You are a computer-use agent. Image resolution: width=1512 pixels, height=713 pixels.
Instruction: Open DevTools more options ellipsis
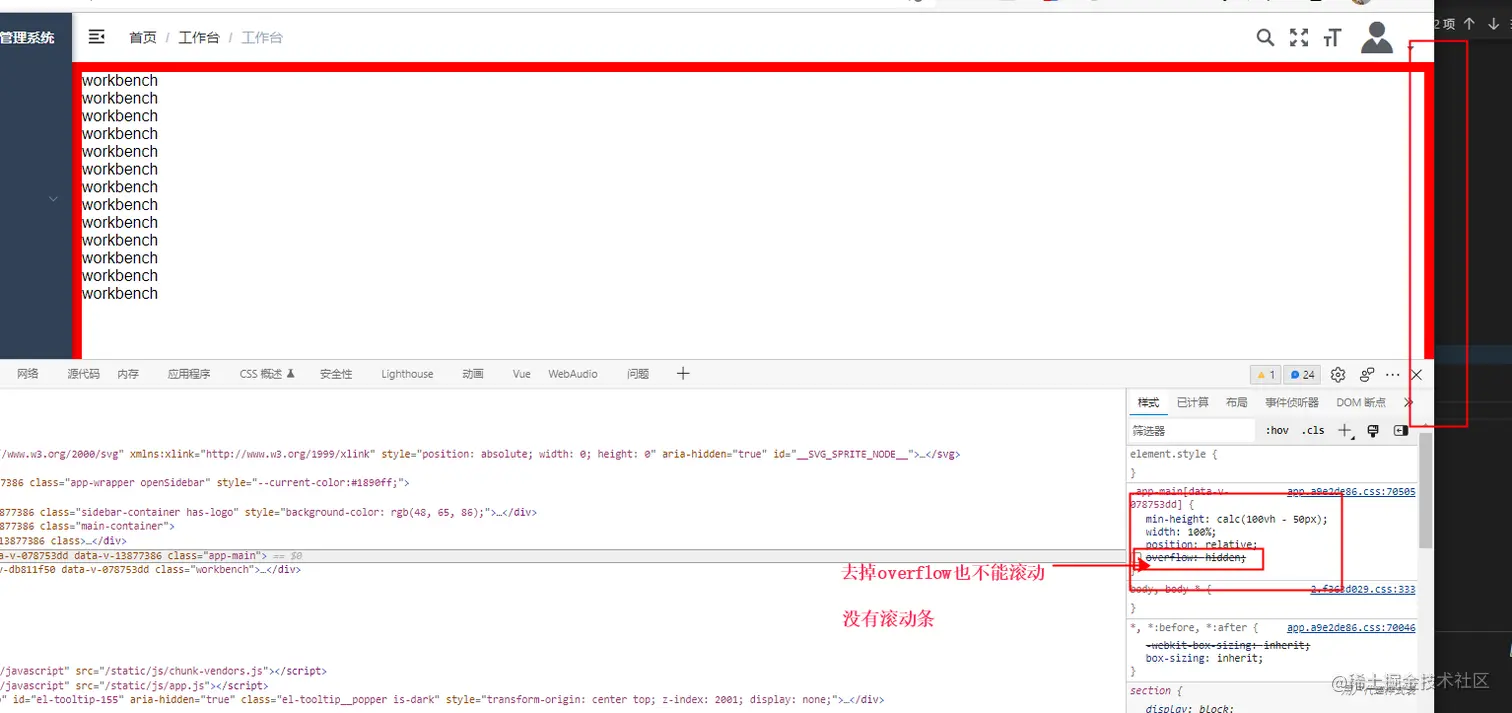1393,375
